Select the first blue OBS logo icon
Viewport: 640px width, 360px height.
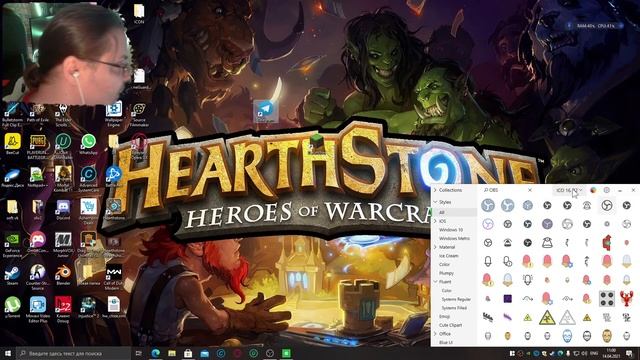(487, 205)
